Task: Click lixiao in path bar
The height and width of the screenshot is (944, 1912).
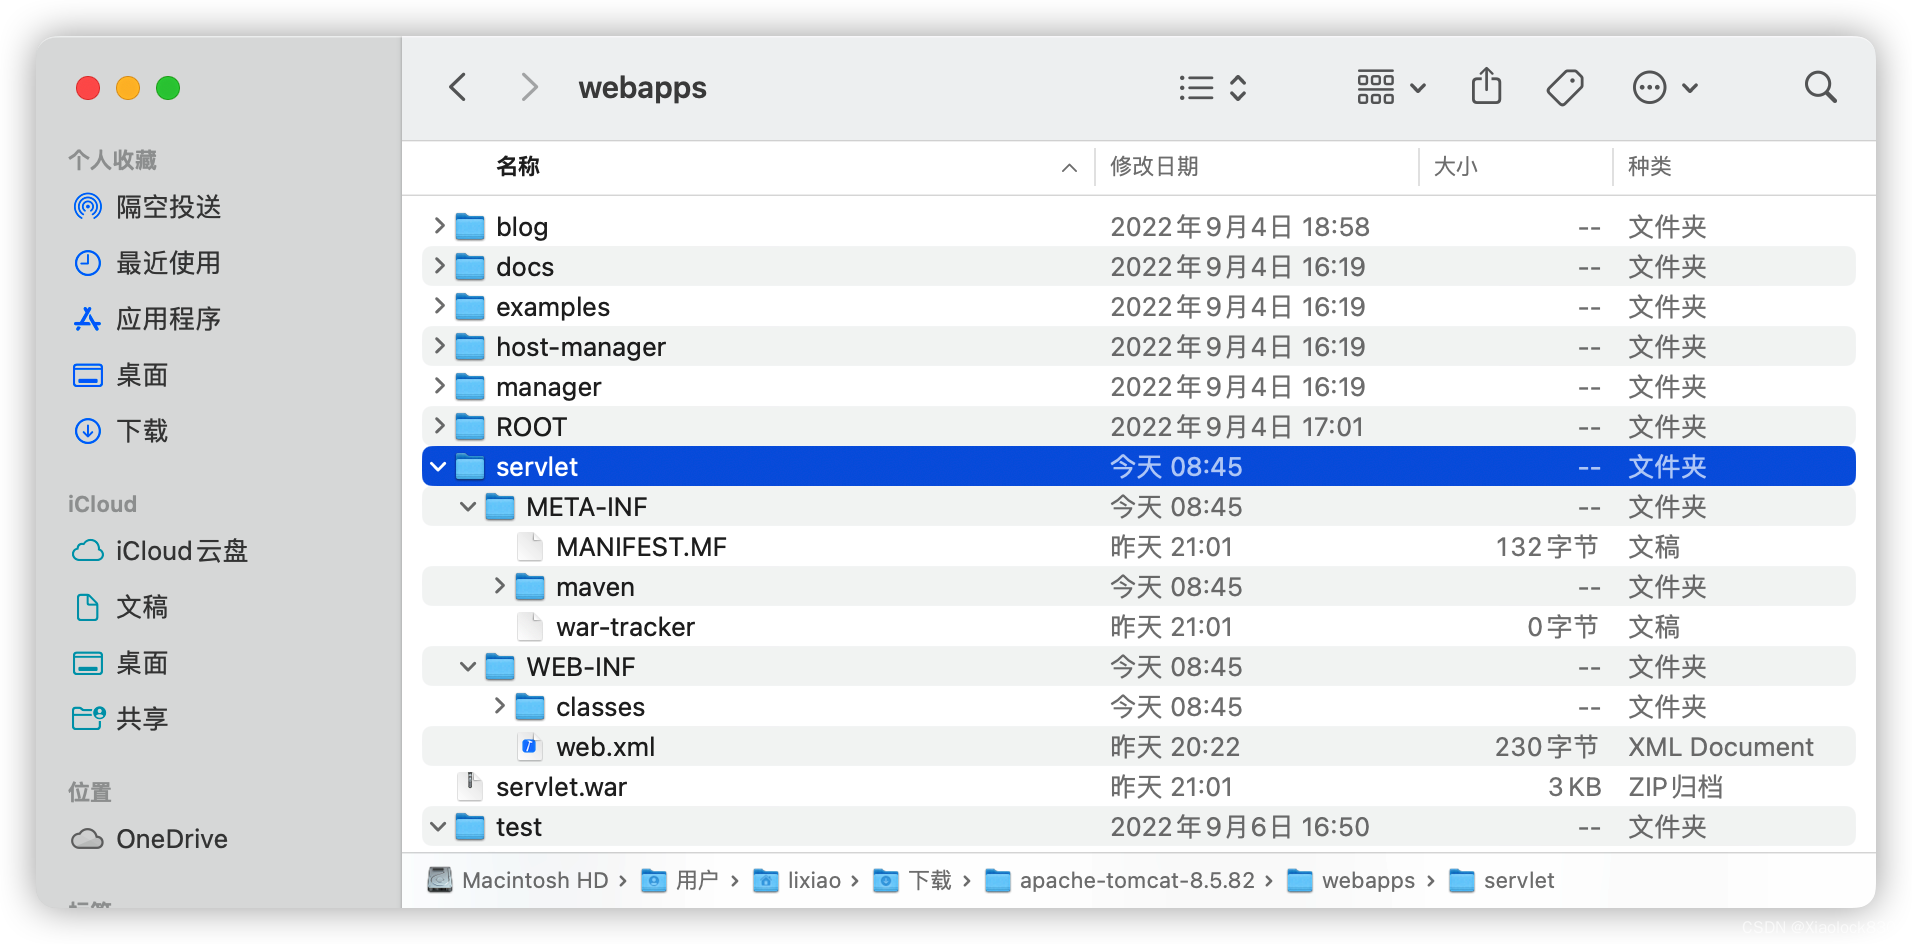Action: point(797,880)
